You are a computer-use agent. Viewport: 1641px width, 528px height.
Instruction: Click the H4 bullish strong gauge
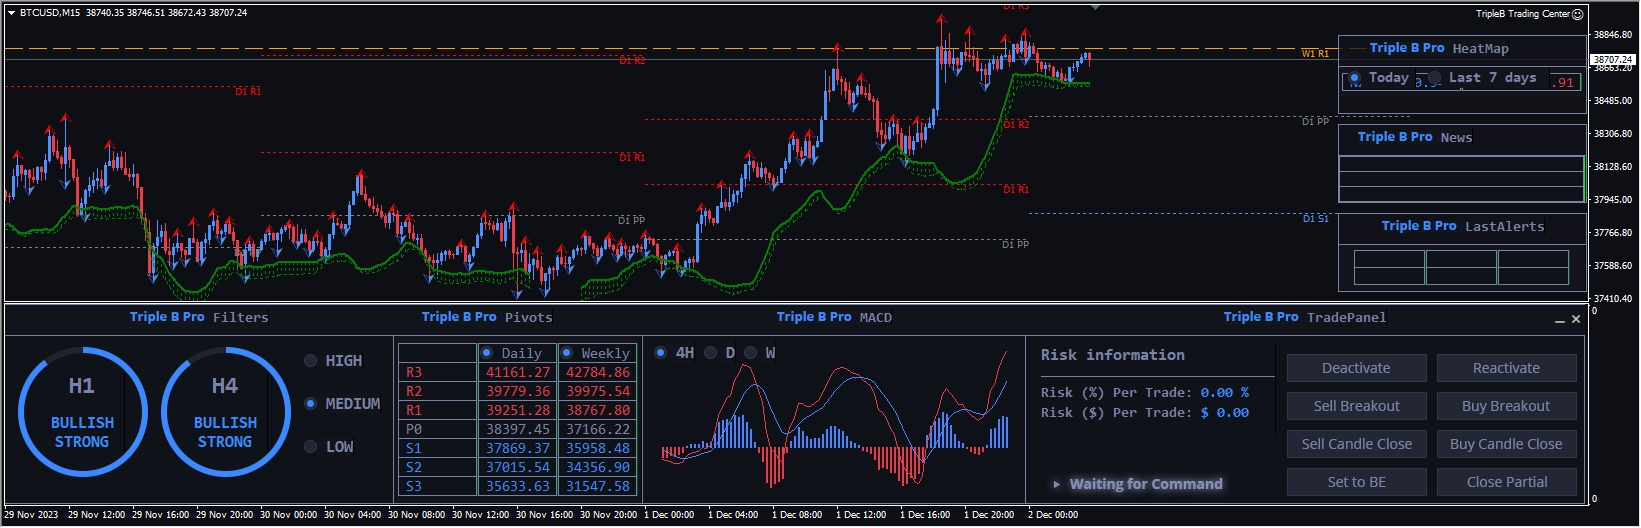225,412
